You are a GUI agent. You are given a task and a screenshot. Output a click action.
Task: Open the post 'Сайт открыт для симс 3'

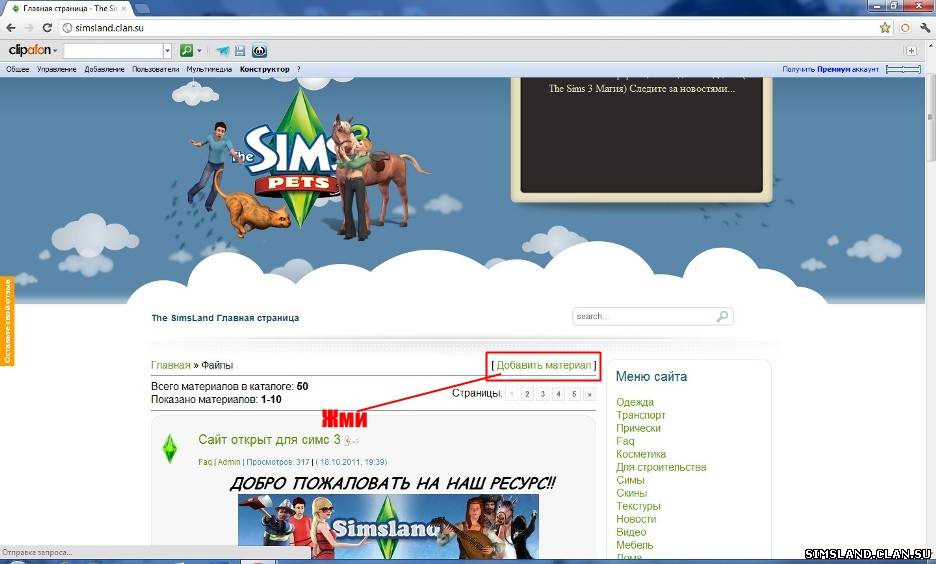[x=269, y=440]
